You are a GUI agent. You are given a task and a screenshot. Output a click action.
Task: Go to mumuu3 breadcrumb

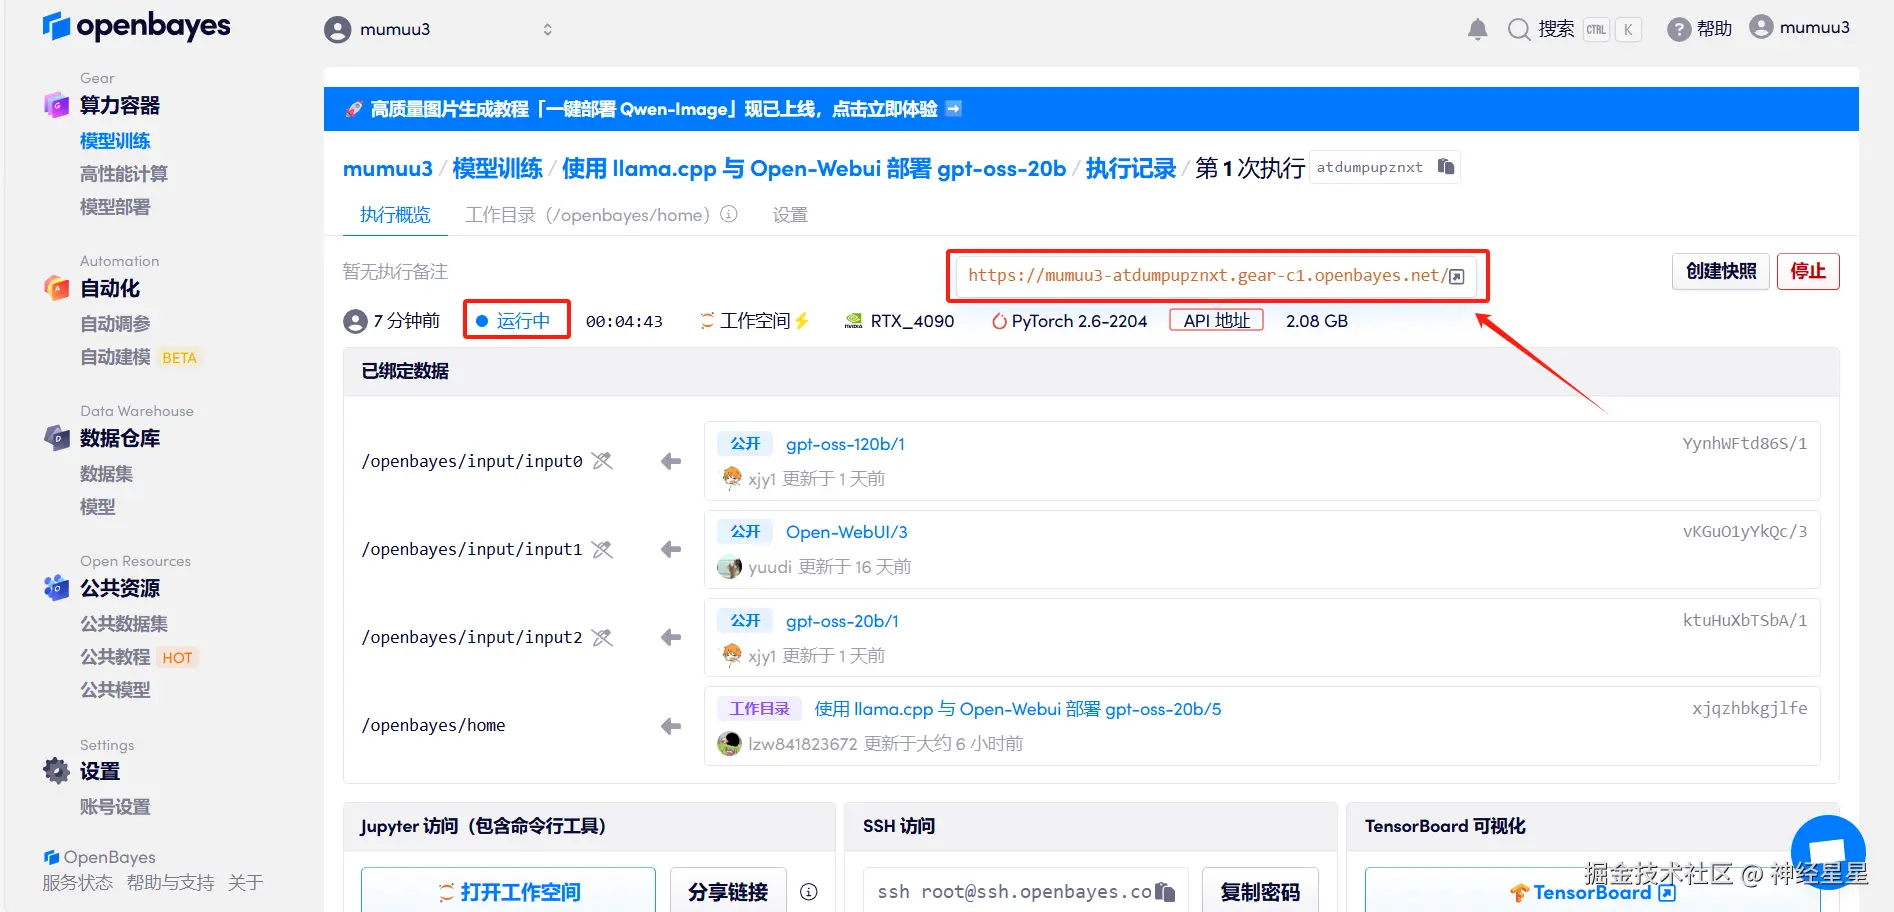(x=388, y=168)
